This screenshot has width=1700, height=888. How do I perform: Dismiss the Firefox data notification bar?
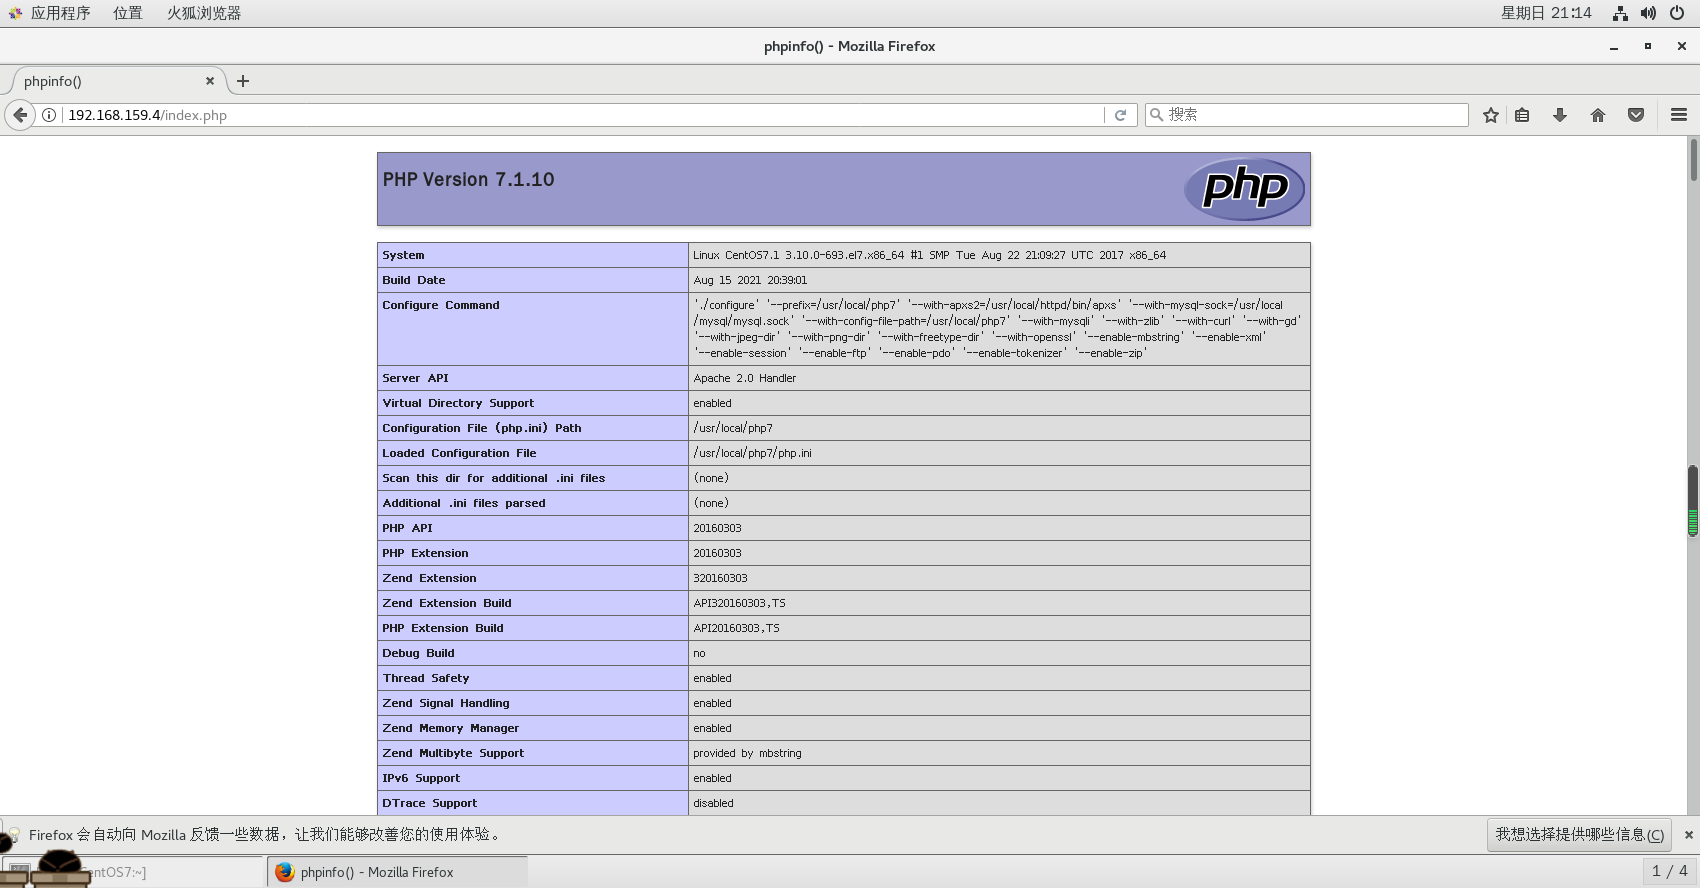click(x=1689, y=835)
